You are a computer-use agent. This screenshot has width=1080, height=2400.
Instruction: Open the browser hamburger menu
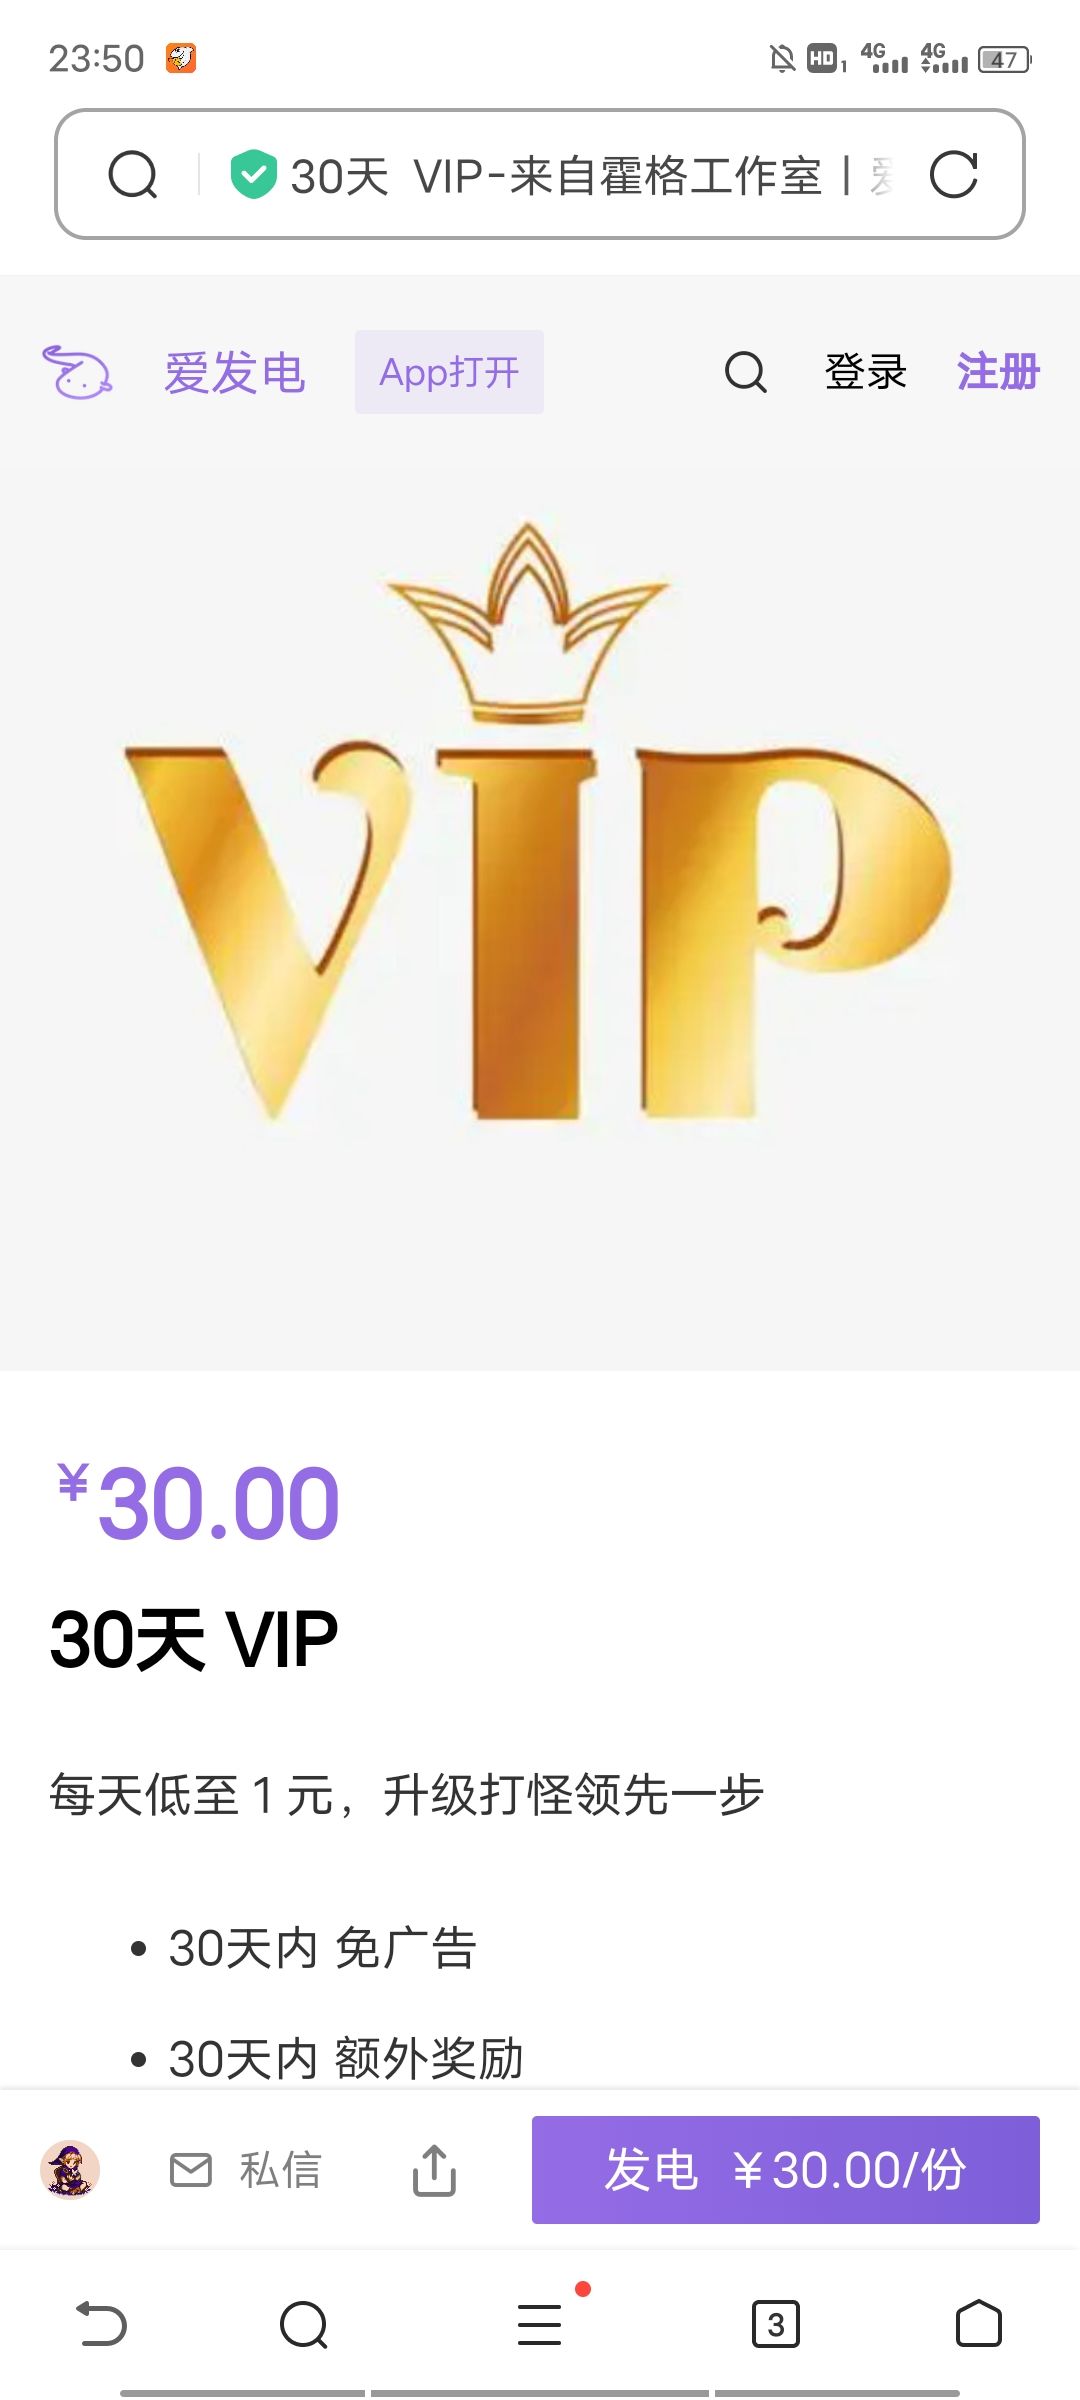(540, 2324)
